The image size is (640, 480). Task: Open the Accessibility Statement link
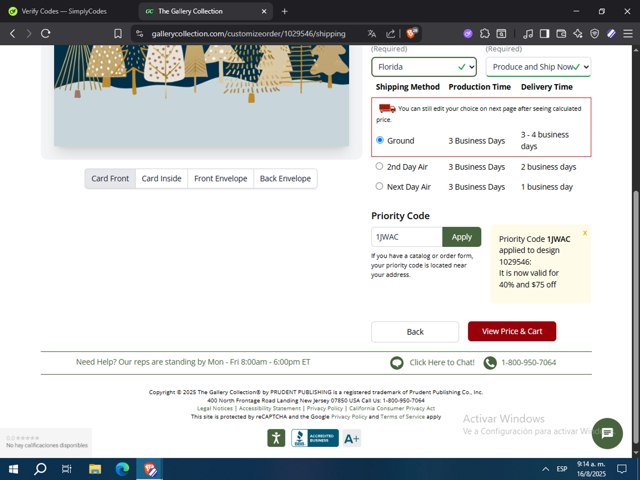(270, 408)
